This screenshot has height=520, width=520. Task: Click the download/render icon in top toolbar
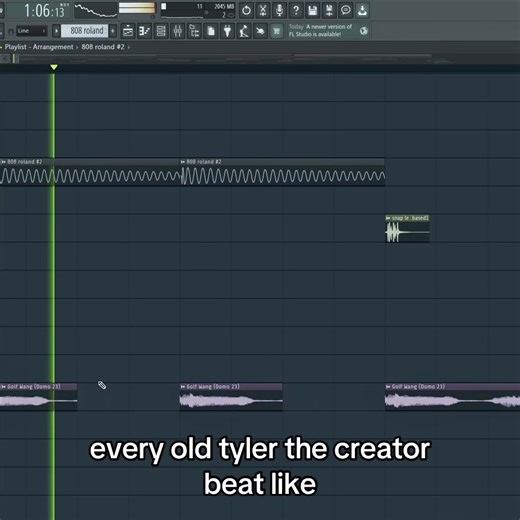pyautogui.click(x=362, y=11)
